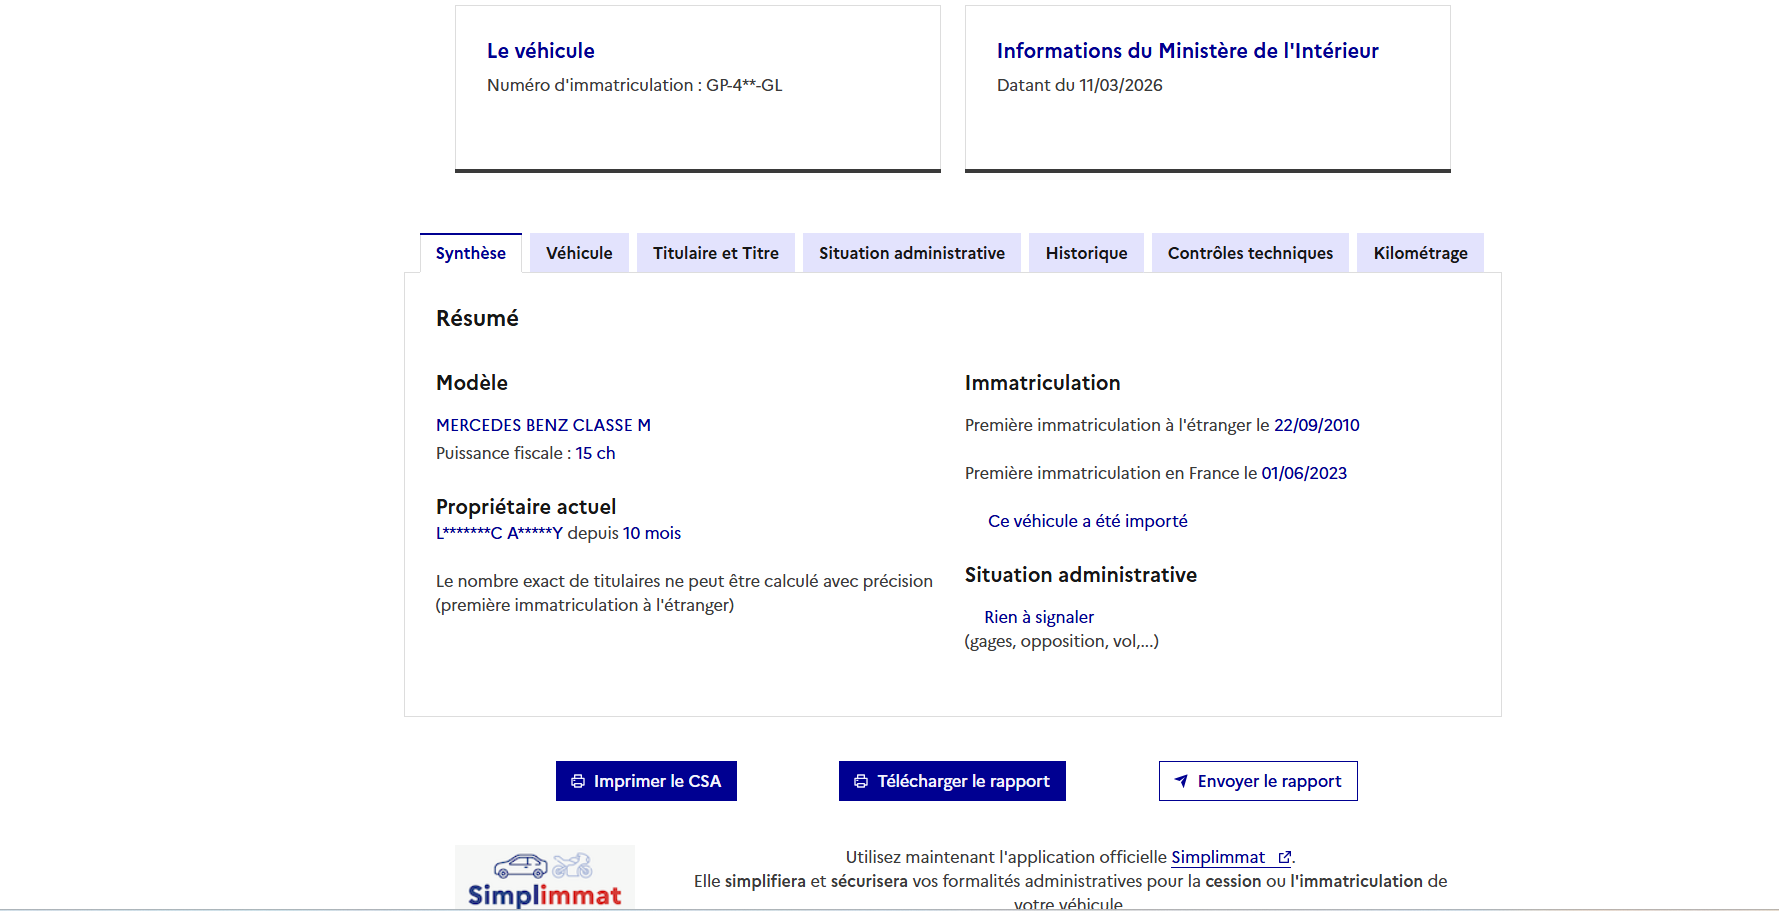Click the French registration date 01/06/2023

pyautogui.click(x=1304, y=473)
